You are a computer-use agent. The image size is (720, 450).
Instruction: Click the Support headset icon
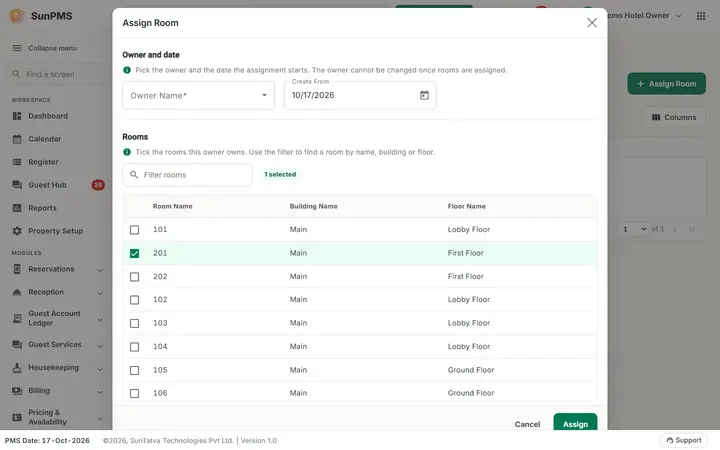tap(669, 440)
